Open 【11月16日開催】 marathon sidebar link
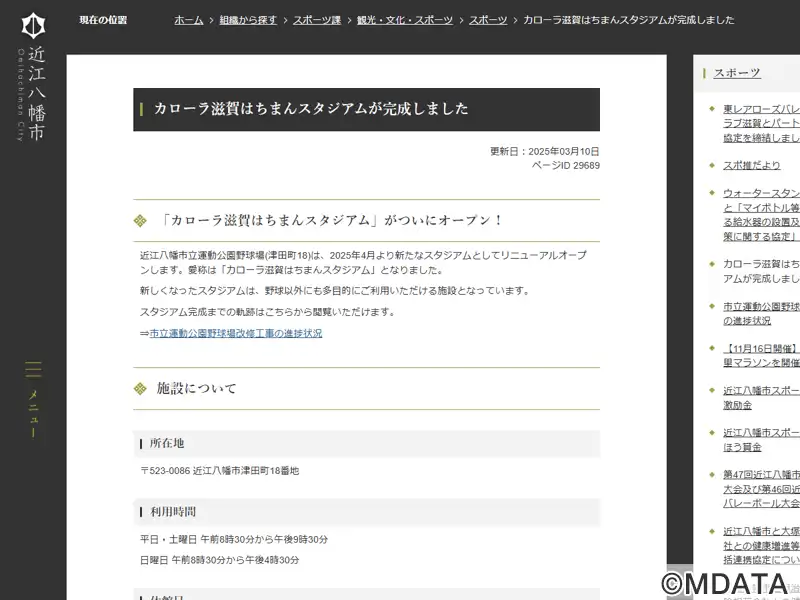The width and height of the screenshot is (800, 600). pyautogui.click(x=761, y=356)
